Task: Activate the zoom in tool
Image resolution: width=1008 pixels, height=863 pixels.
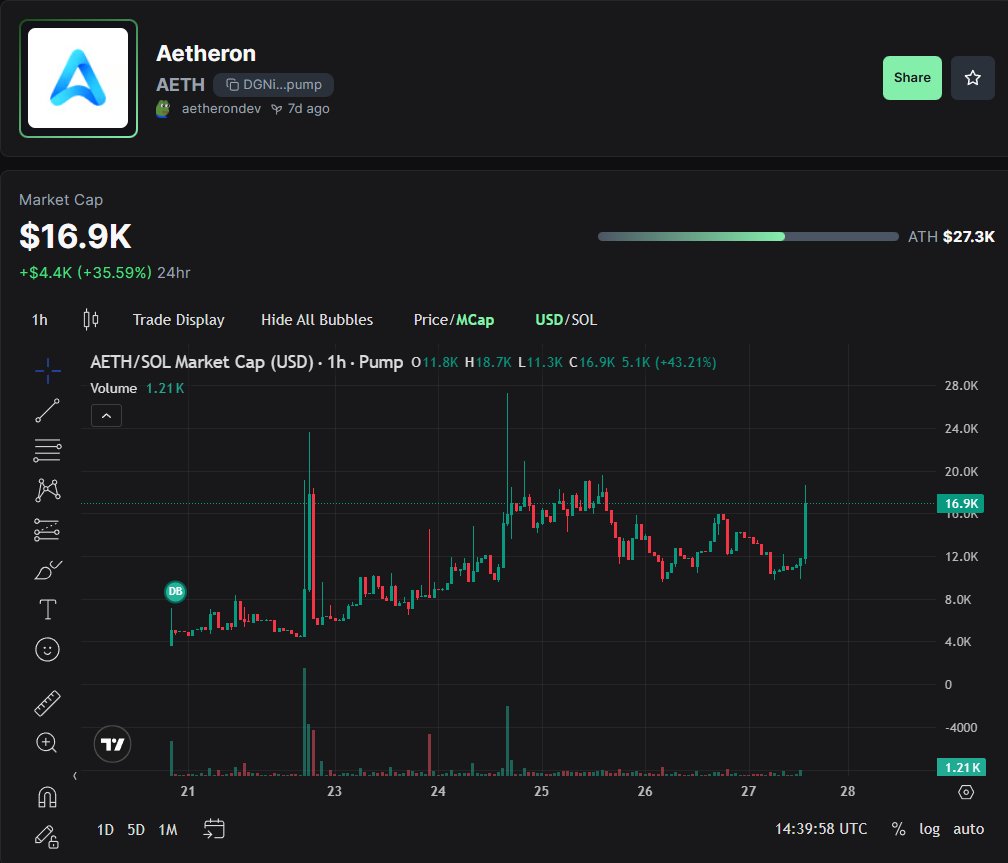Action: (x=48, y=743)
